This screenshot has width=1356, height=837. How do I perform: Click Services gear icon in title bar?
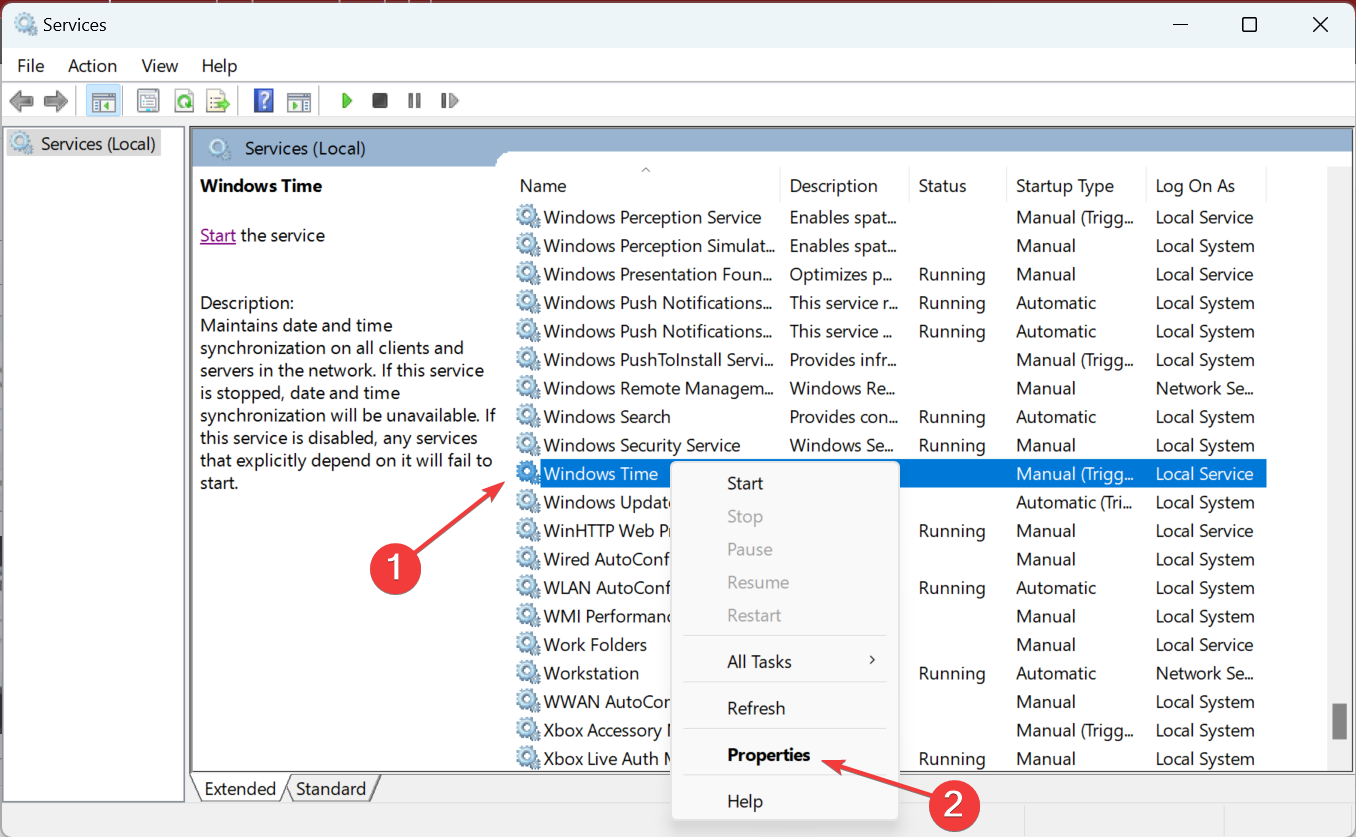click(x=25, y=24)
